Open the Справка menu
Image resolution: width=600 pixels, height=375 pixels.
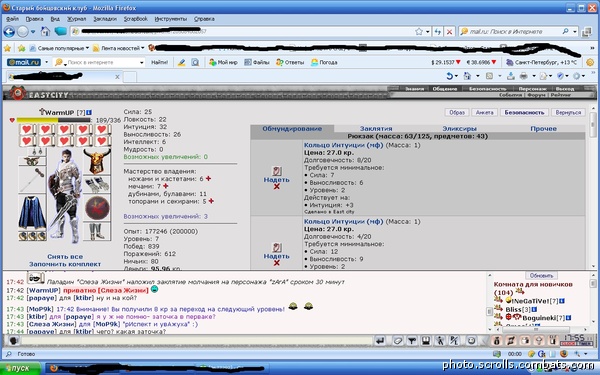(204, 19)
